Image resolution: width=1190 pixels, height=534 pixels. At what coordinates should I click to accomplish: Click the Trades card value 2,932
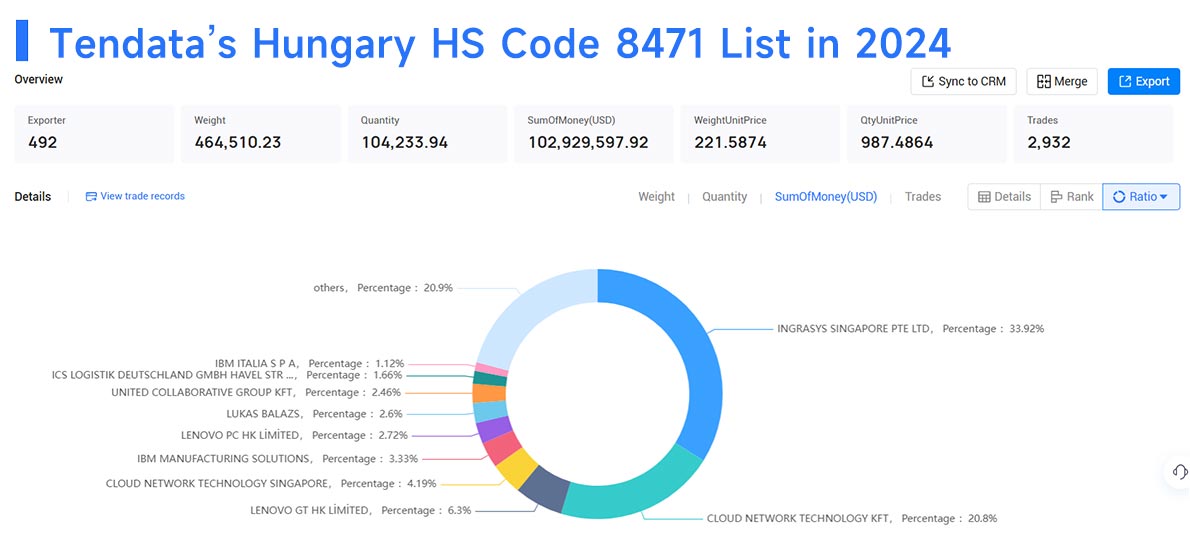pyautogui.click(x=1049, y=143)
